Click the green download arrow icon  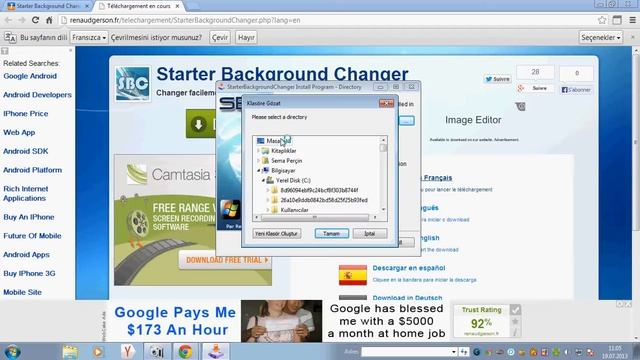click(x=199, y=124)
